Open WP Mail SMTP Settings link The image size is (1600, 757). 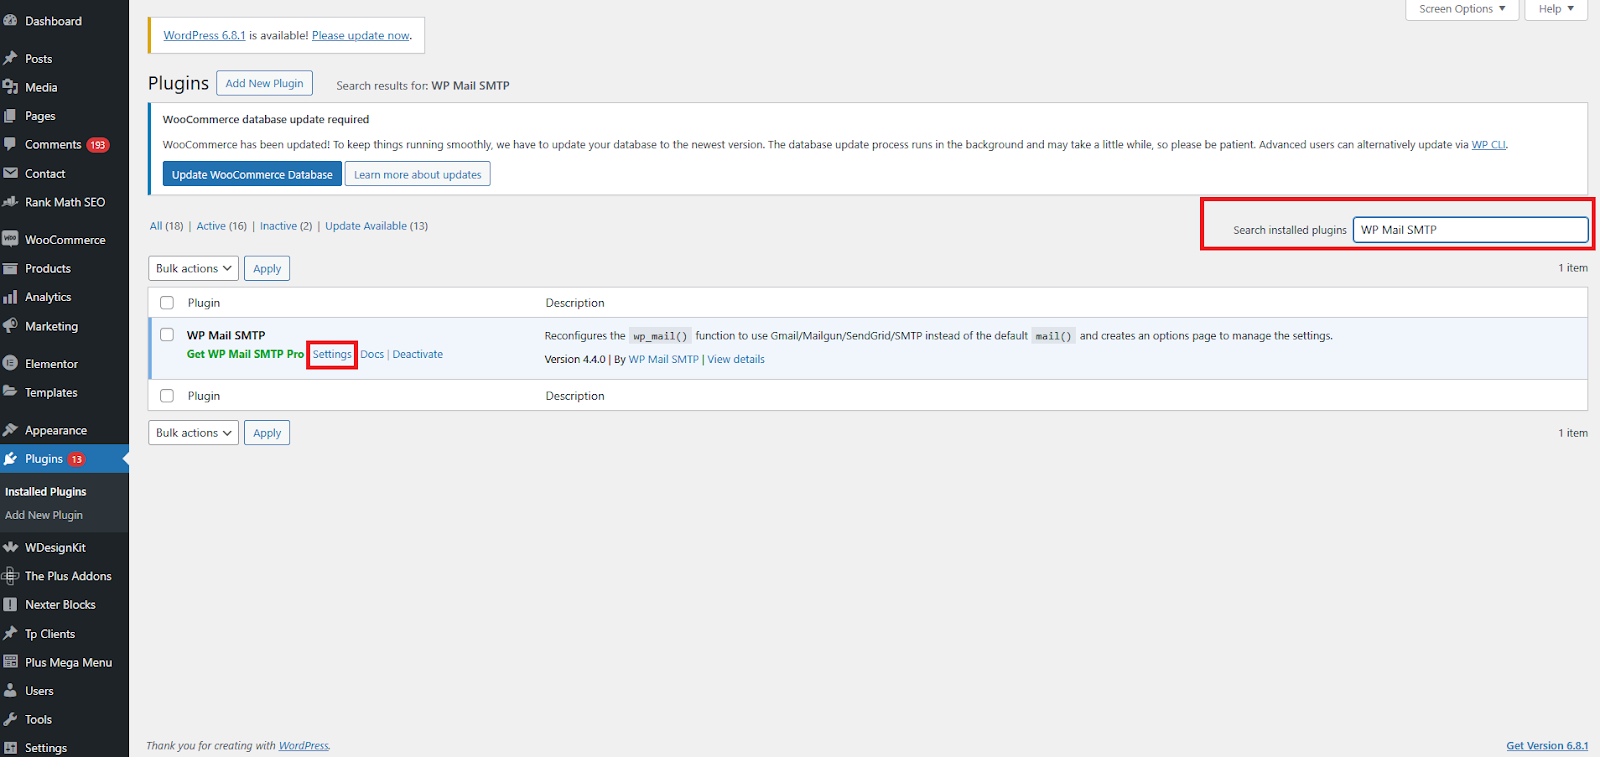pyautogui.click(x=332, y=354)
